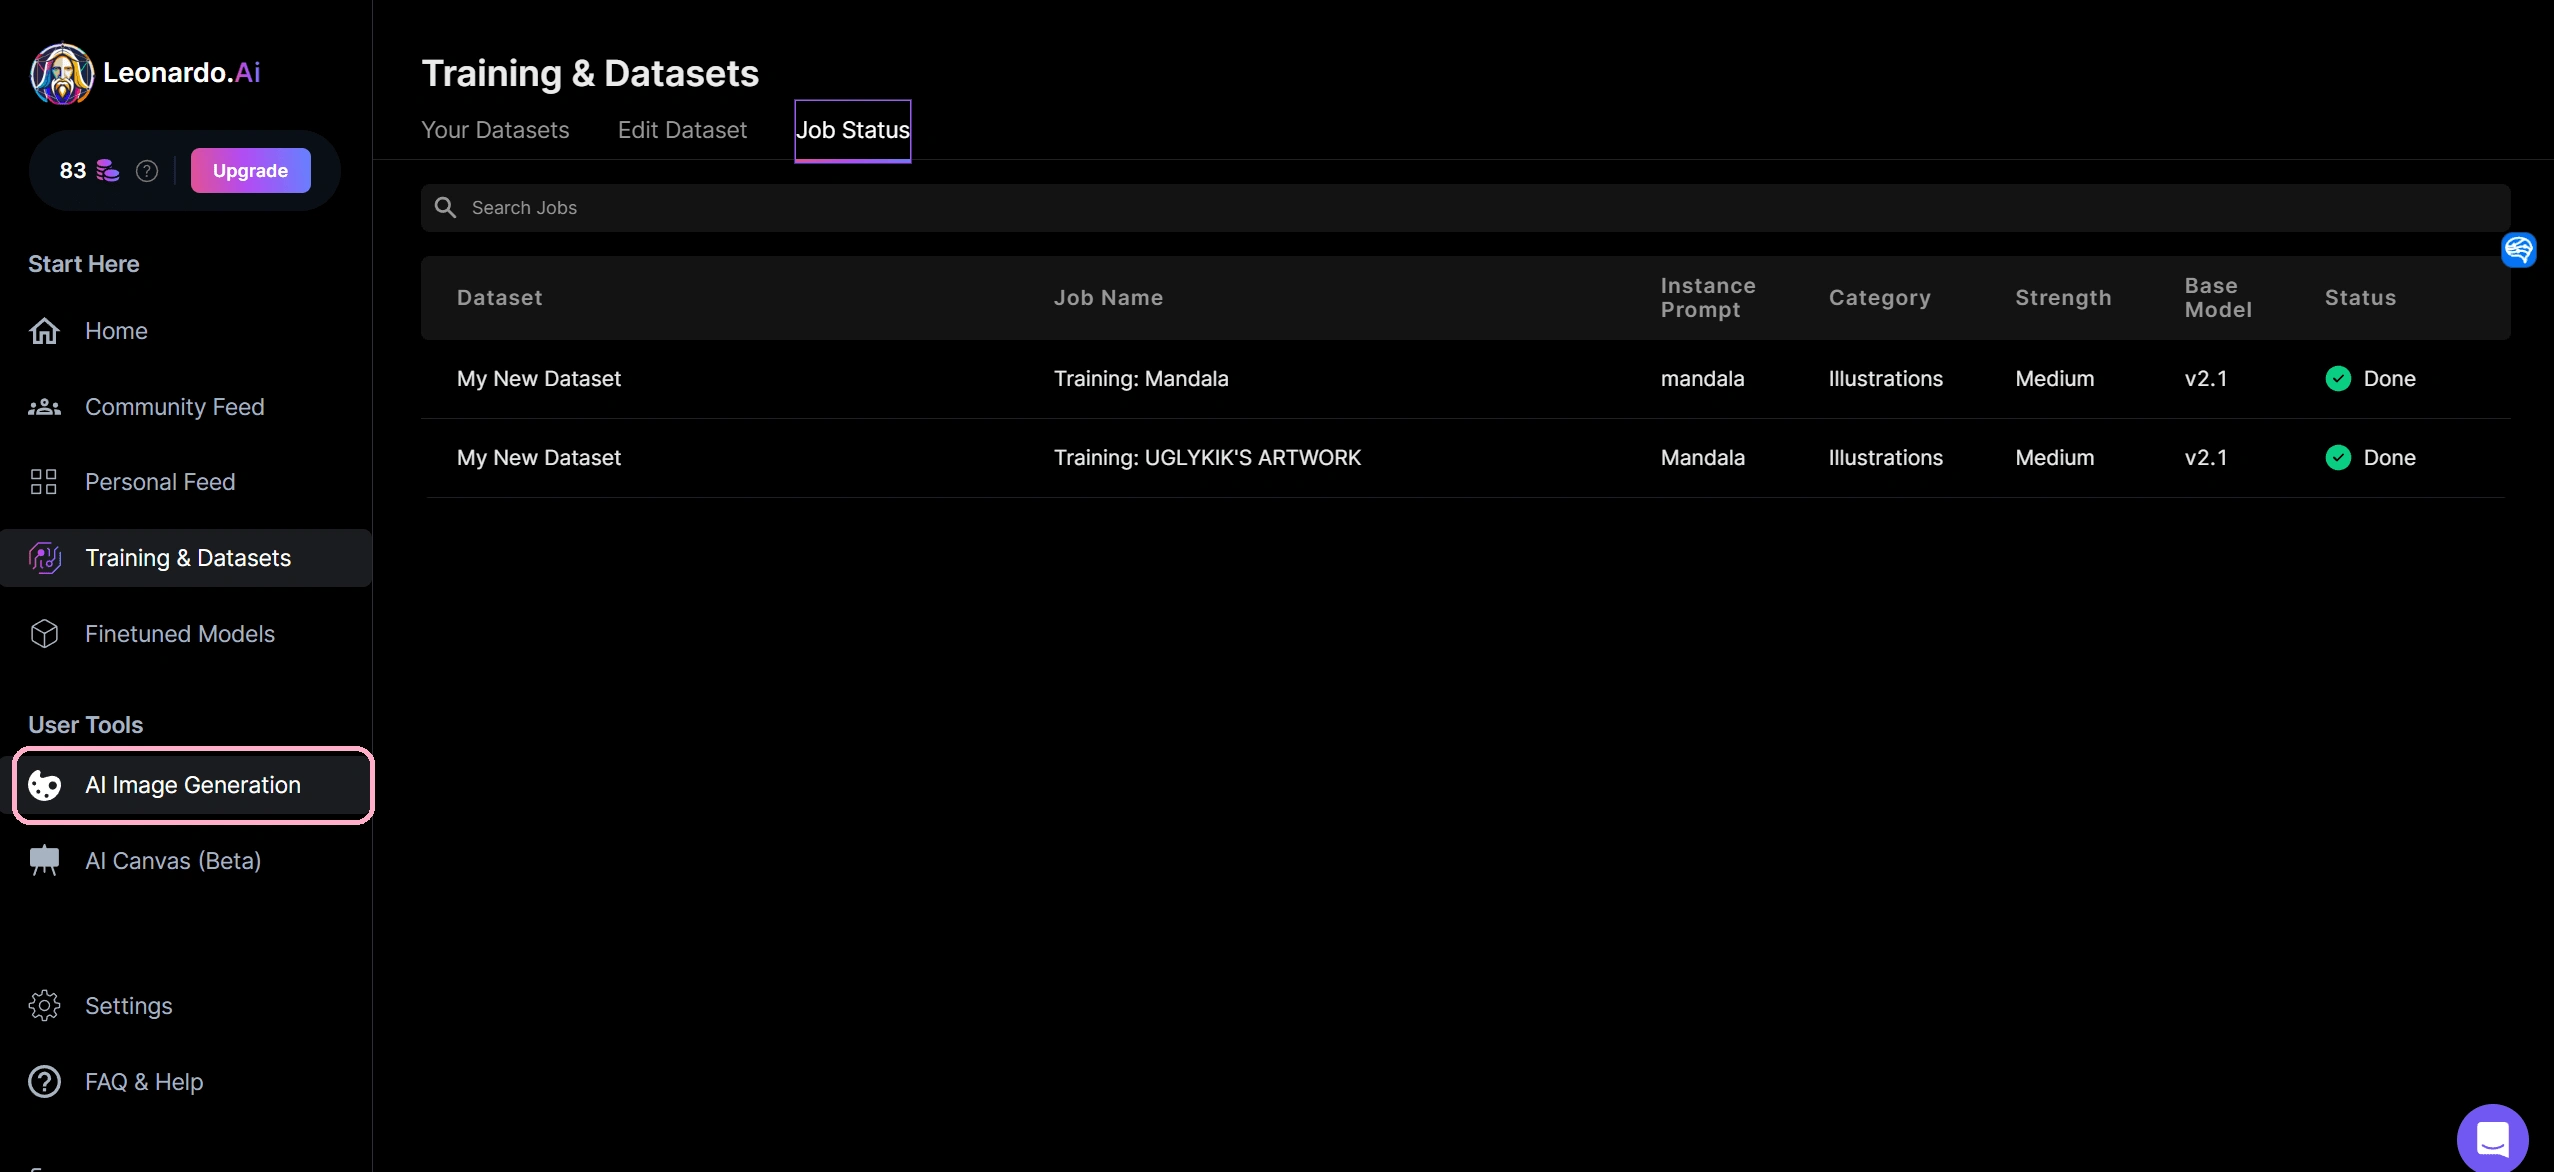Screen dimensions: 2554x1172
Task: Click the Base Model column header
Action: 2218,298
